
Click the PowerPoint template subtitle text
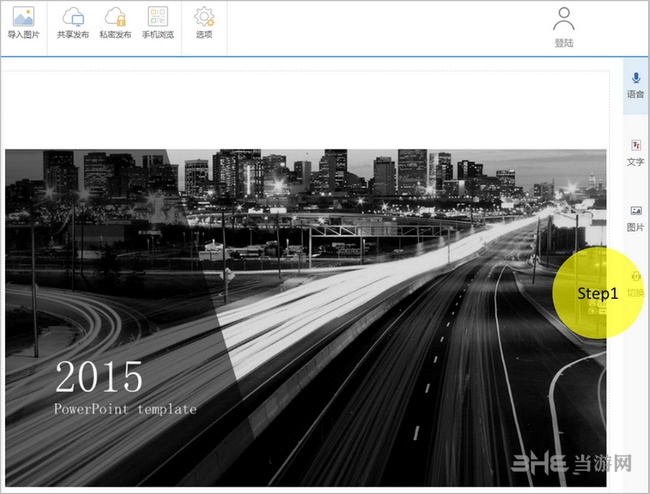point(125,409)
